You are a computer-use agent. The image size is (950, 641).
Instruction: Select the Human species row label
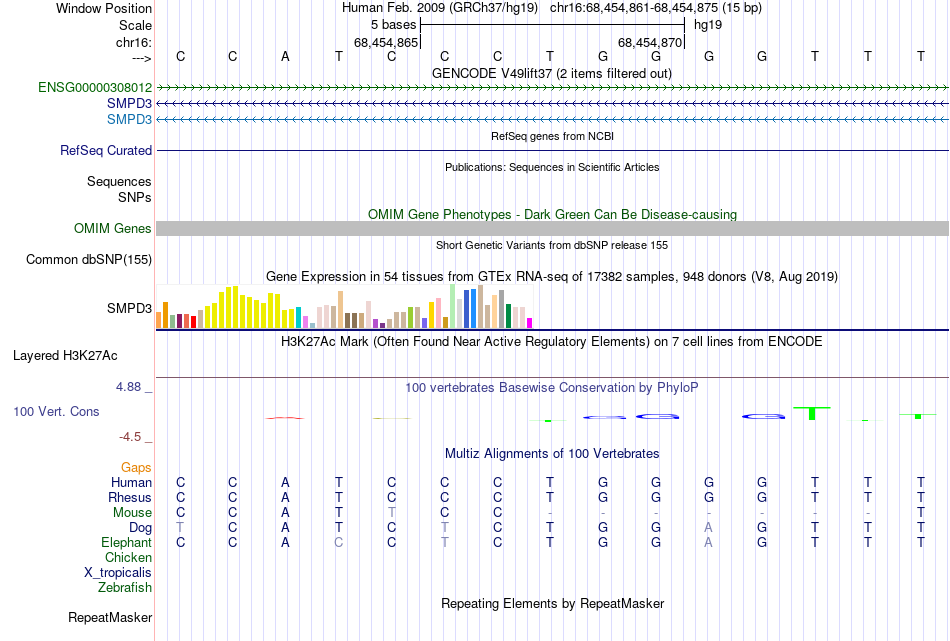click(131, 482)
